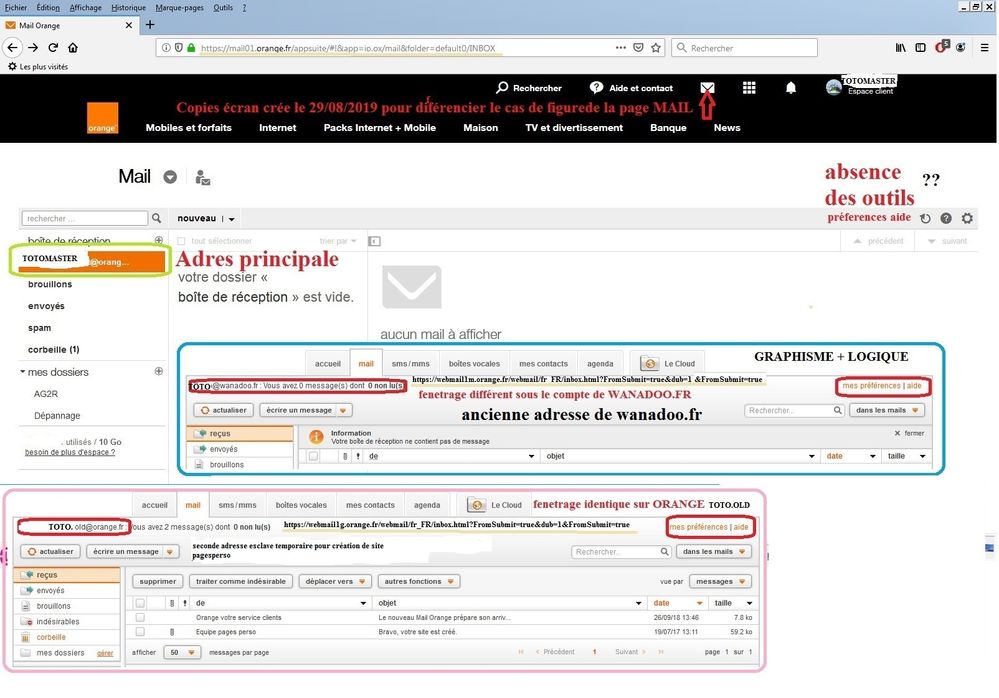
Task: Open the Firefox hamburger menu
Action: pyautogui.click(x=984, y=48)
